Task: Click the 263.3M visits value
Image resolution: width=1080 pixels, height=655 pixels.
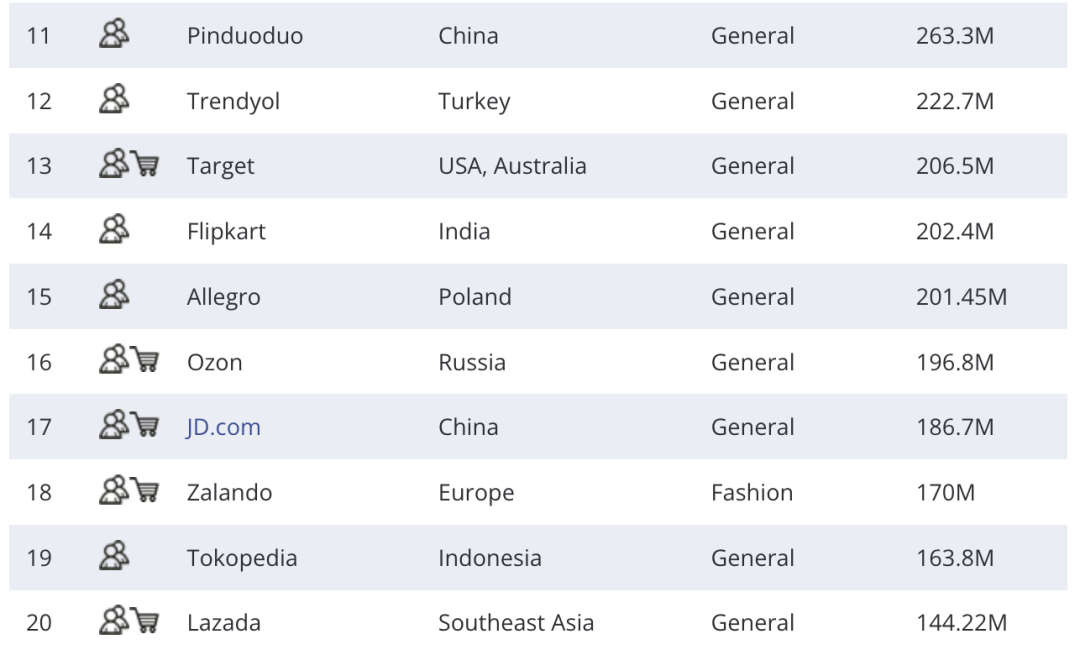Action: pos(955,36)
